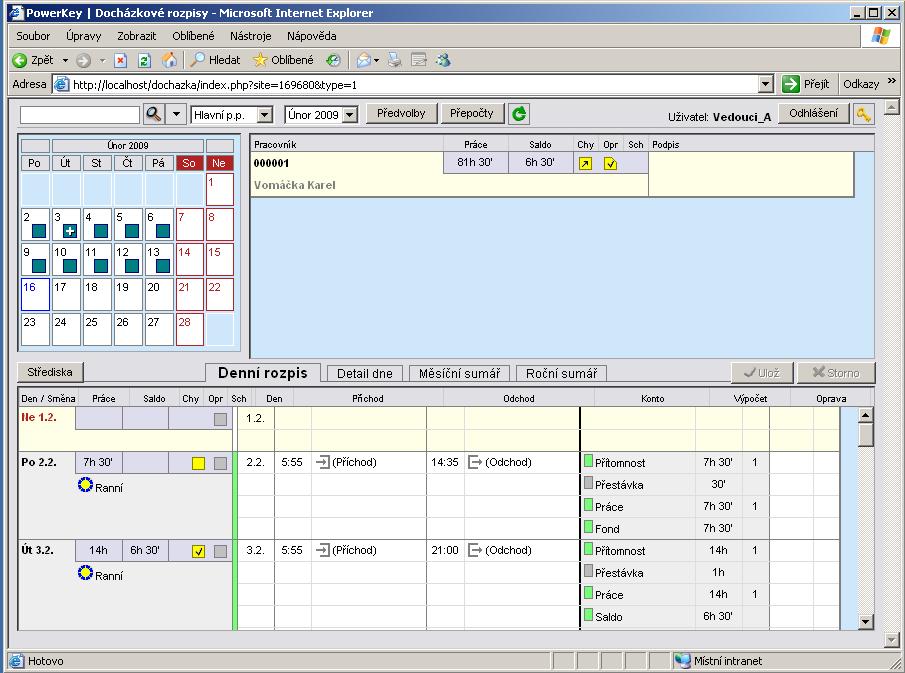This screenshot has height=673, width=905.
Task: Select day 17 in the February calendar
Action: (66, 294)
